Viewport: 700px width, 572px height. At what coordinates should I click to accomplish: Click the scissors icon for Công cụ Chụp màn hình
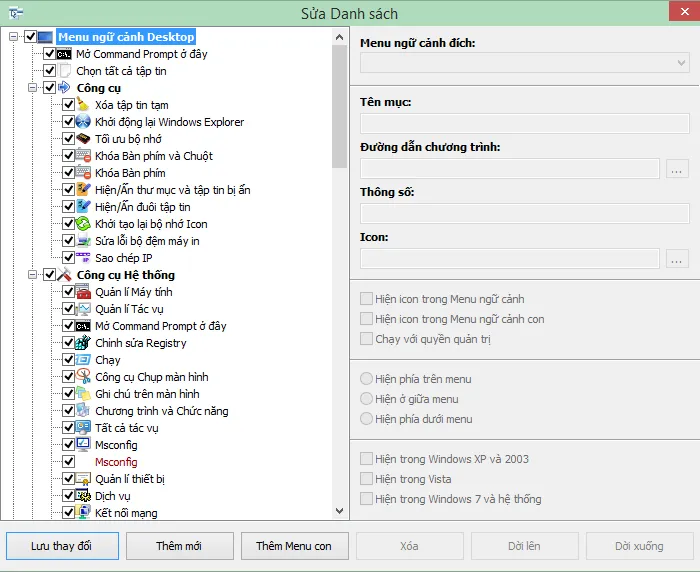(83, 376)
